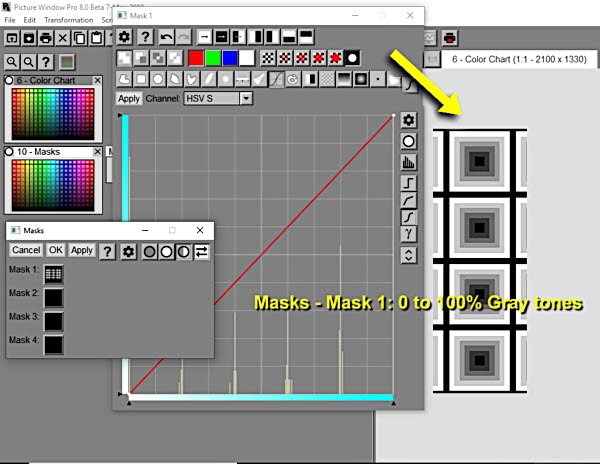Open the Transformation menu
Screen dimensions: 600x464
click(x=68, y=19)
